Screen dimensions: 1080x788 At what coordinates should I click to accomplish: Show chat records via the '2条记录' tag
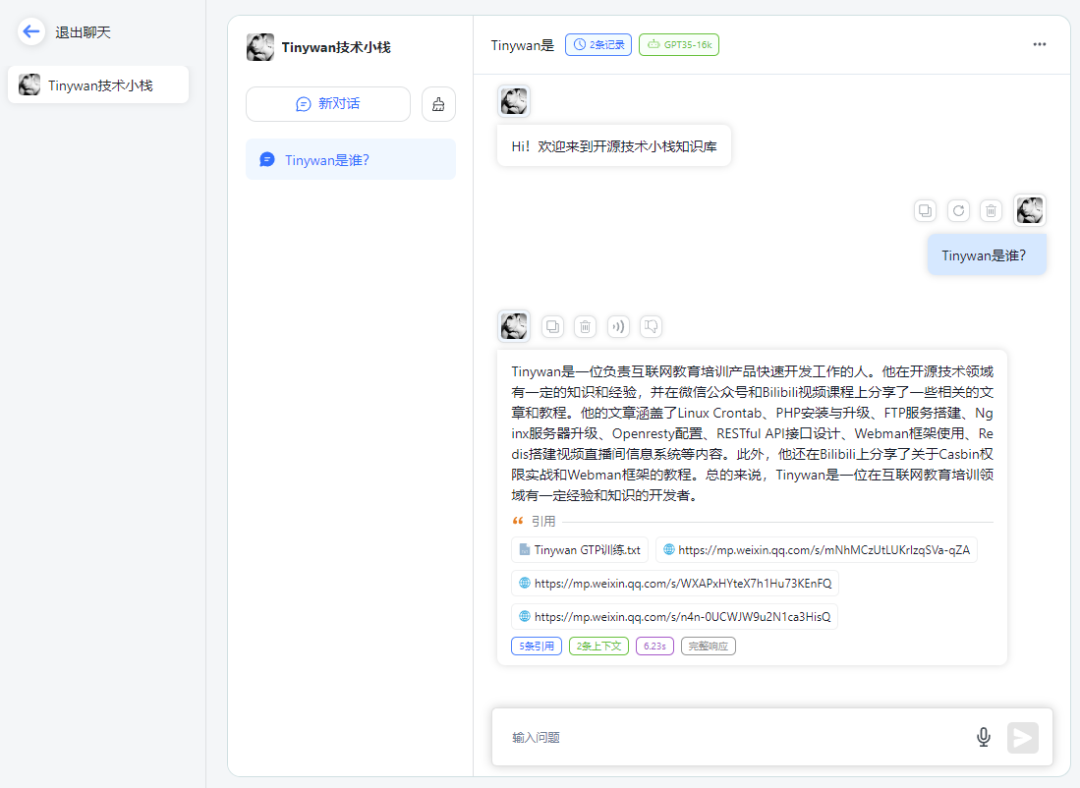(598, 44)
